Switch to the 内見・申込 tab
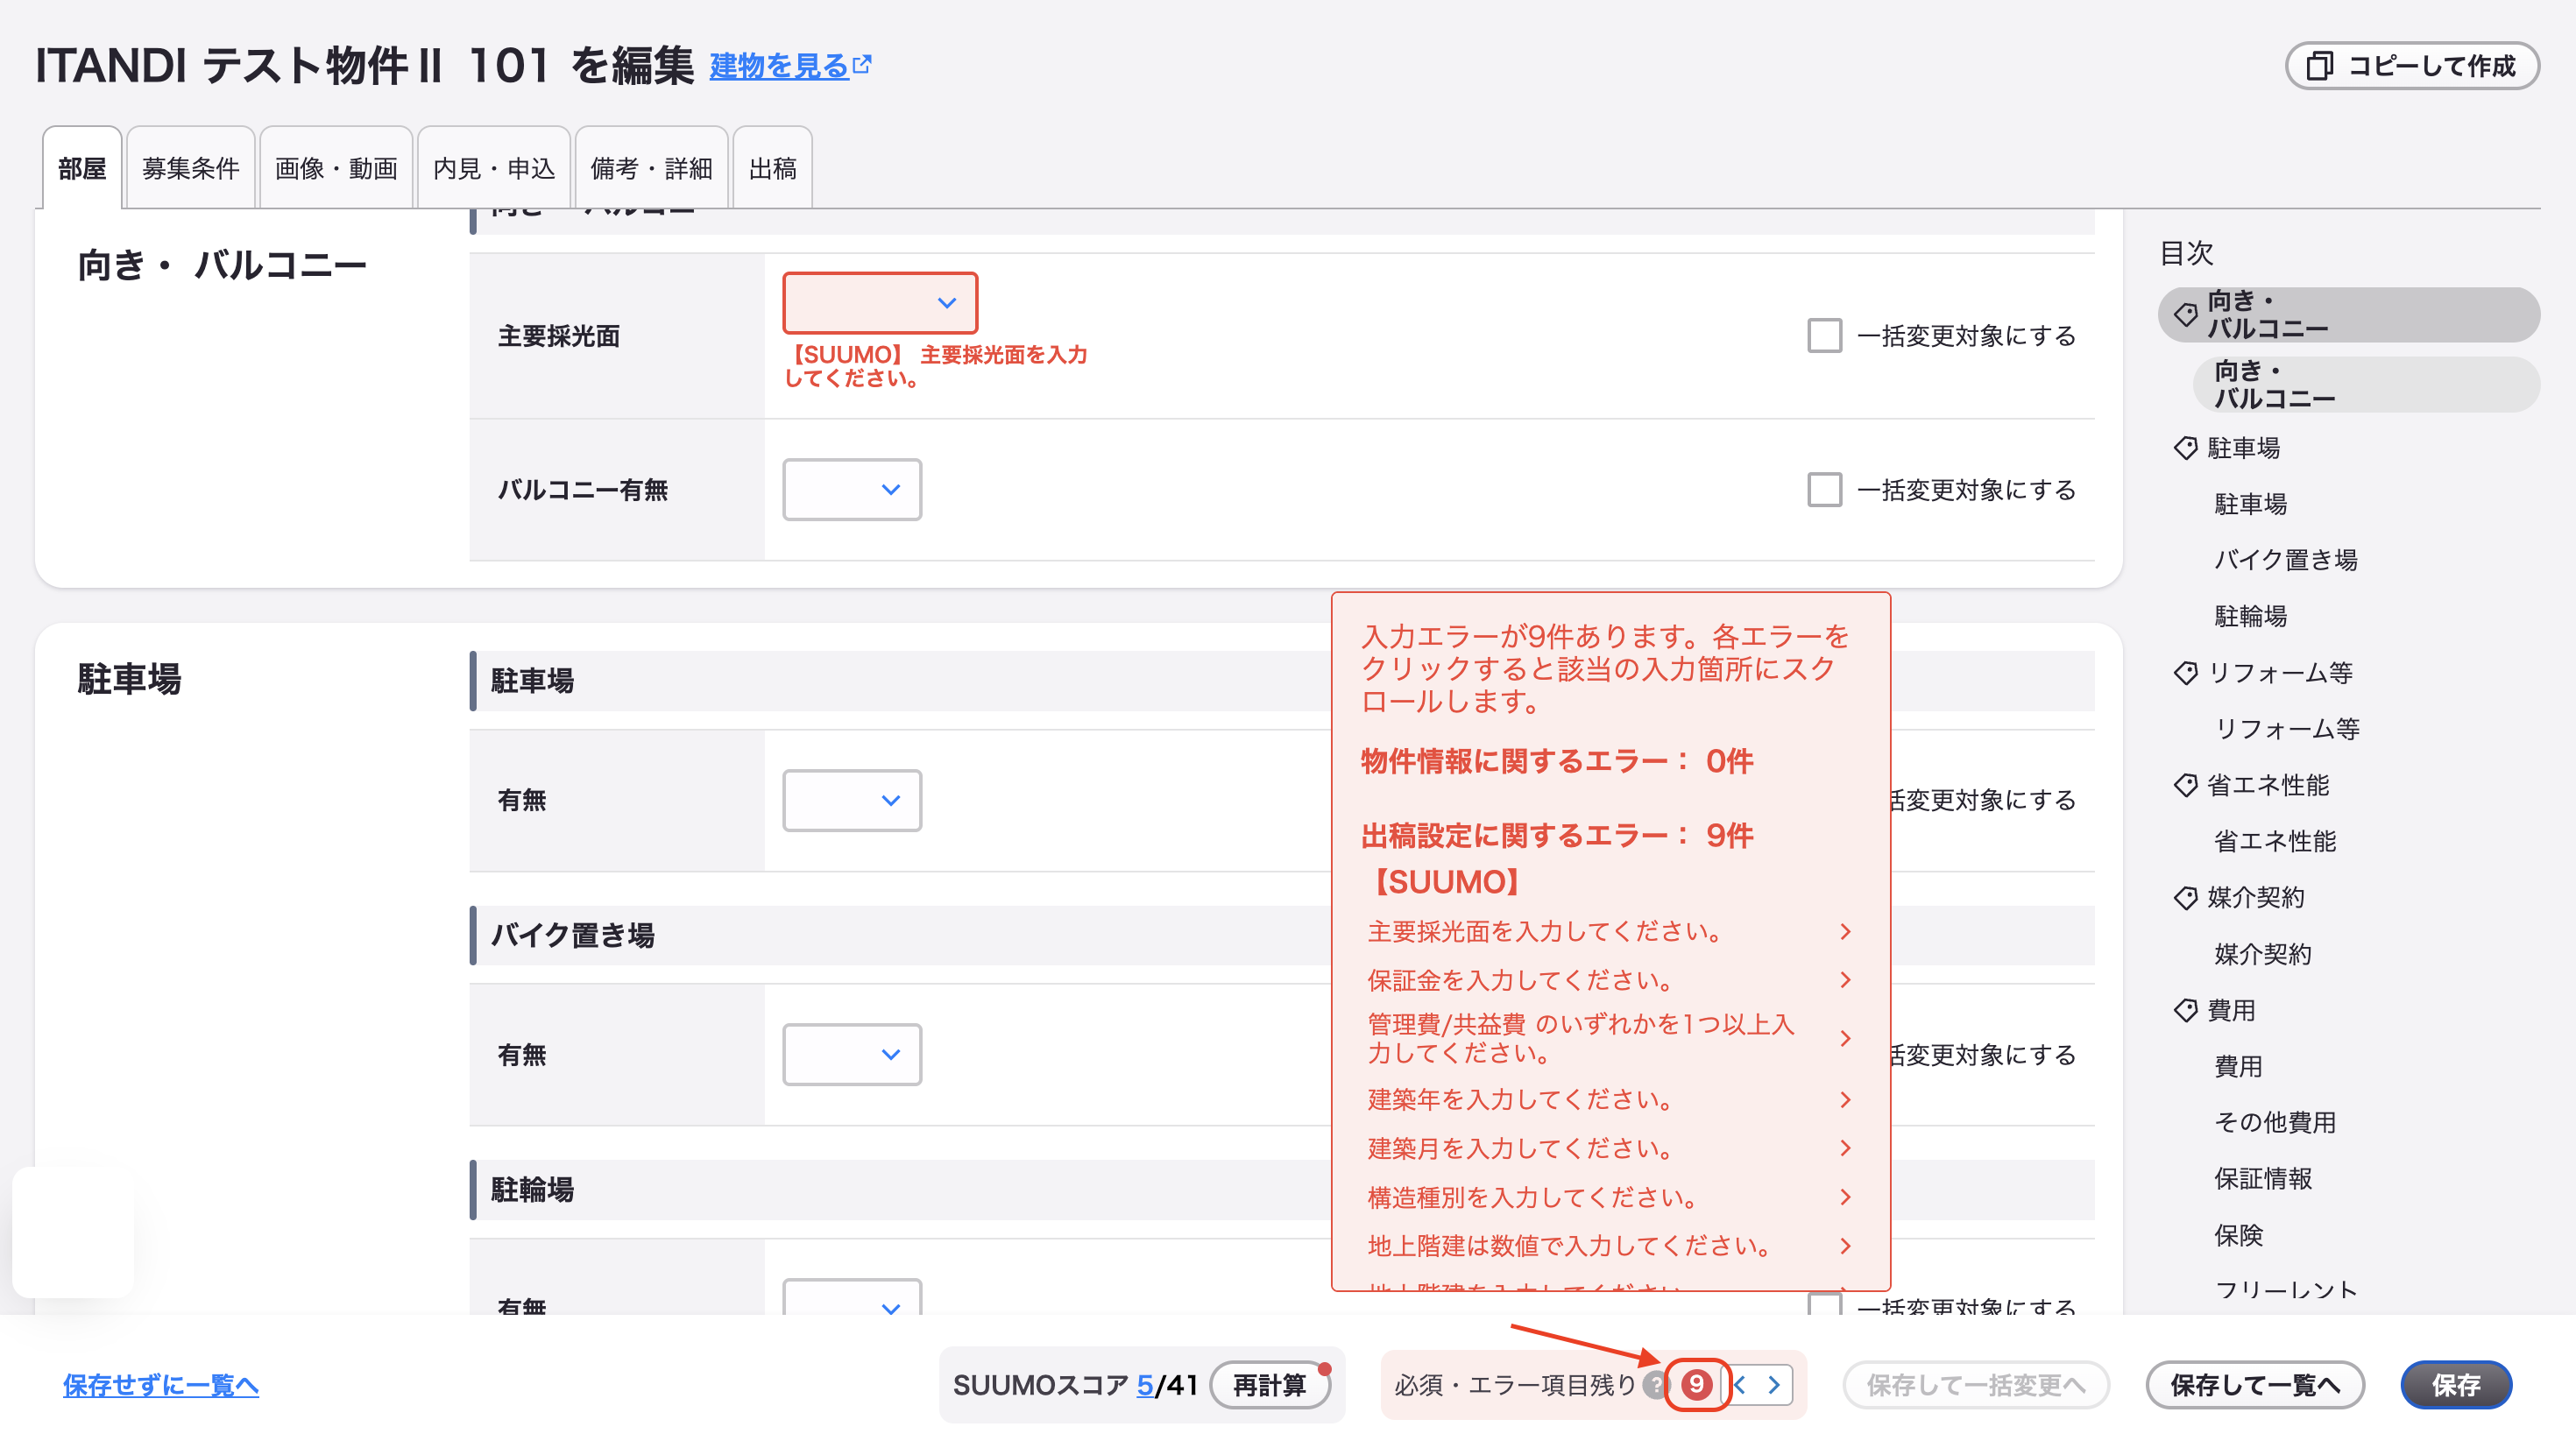This screenshot has width=2576, height=1455. click(494, 168)
